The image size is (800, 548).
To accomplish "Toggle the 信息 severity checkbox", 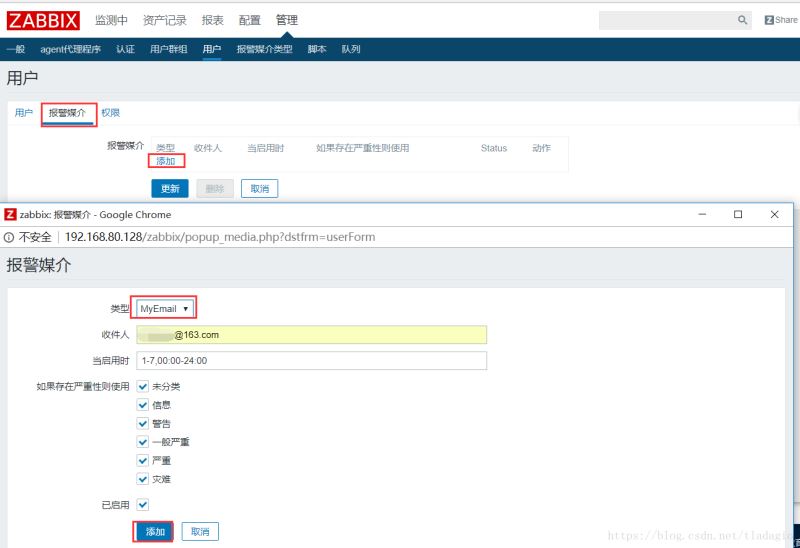I will pos(143,405).
